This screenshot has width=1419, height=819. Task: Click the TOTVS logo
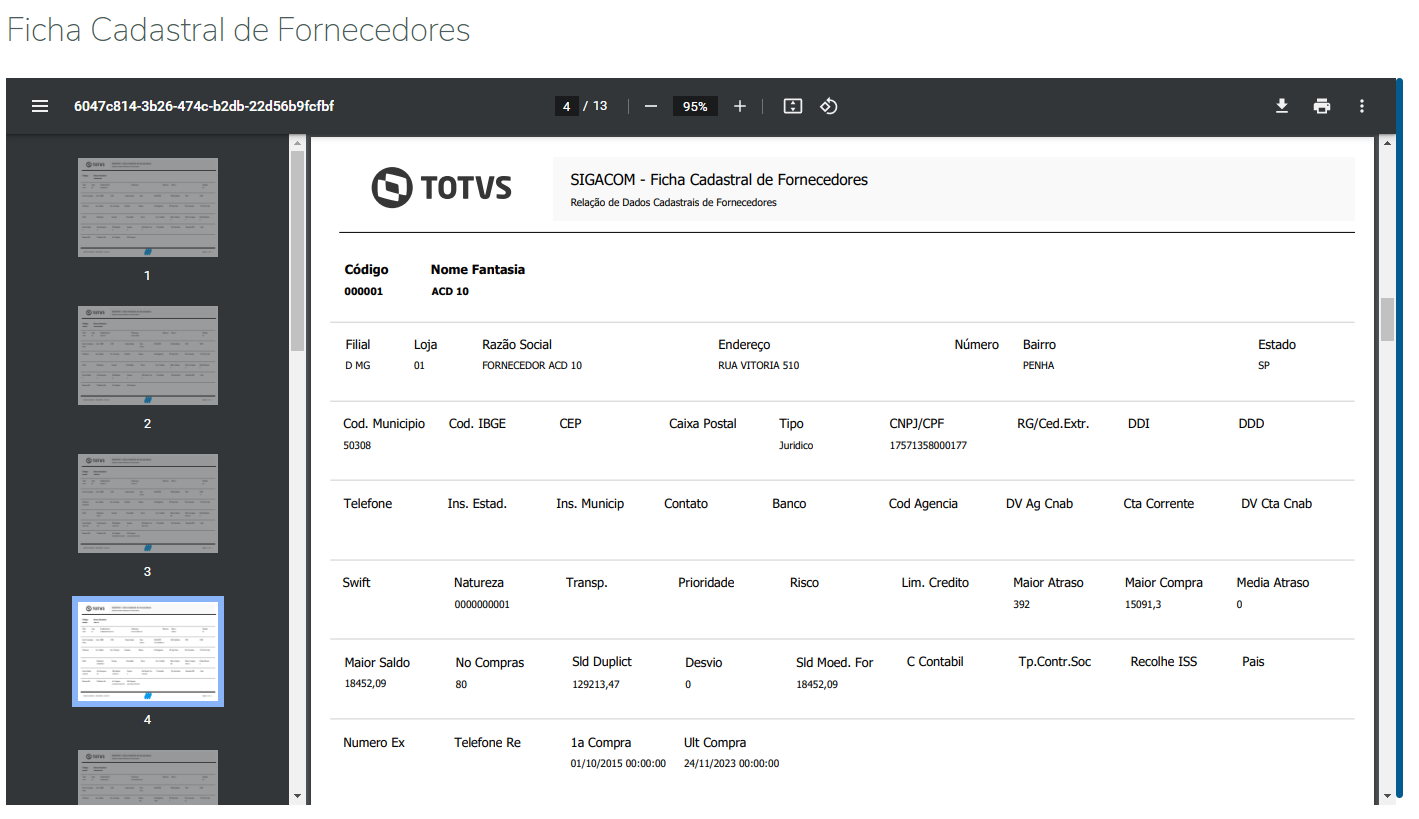(x=441, y=188)
